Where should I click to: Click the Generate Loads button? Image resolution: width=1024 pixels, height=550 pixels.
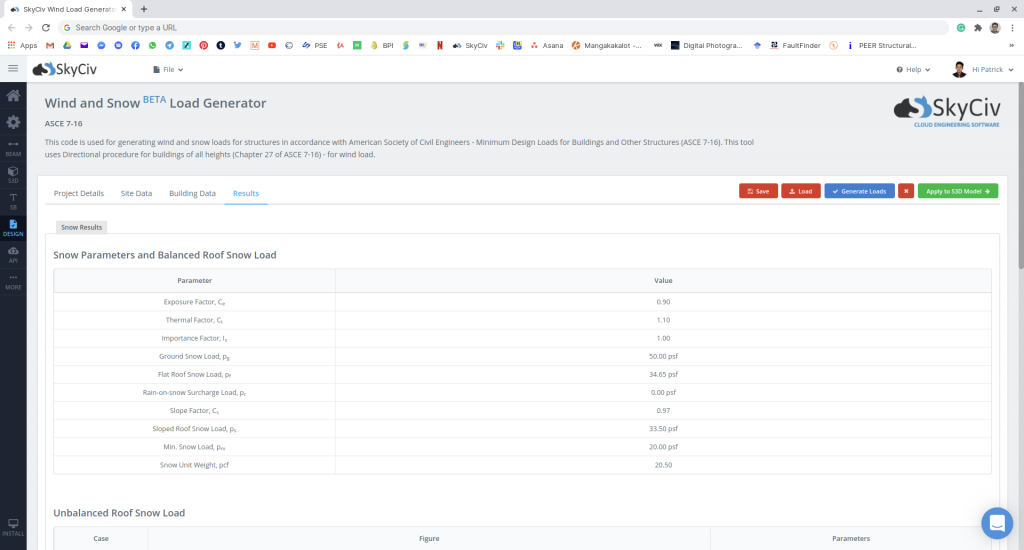pos(859,191)
